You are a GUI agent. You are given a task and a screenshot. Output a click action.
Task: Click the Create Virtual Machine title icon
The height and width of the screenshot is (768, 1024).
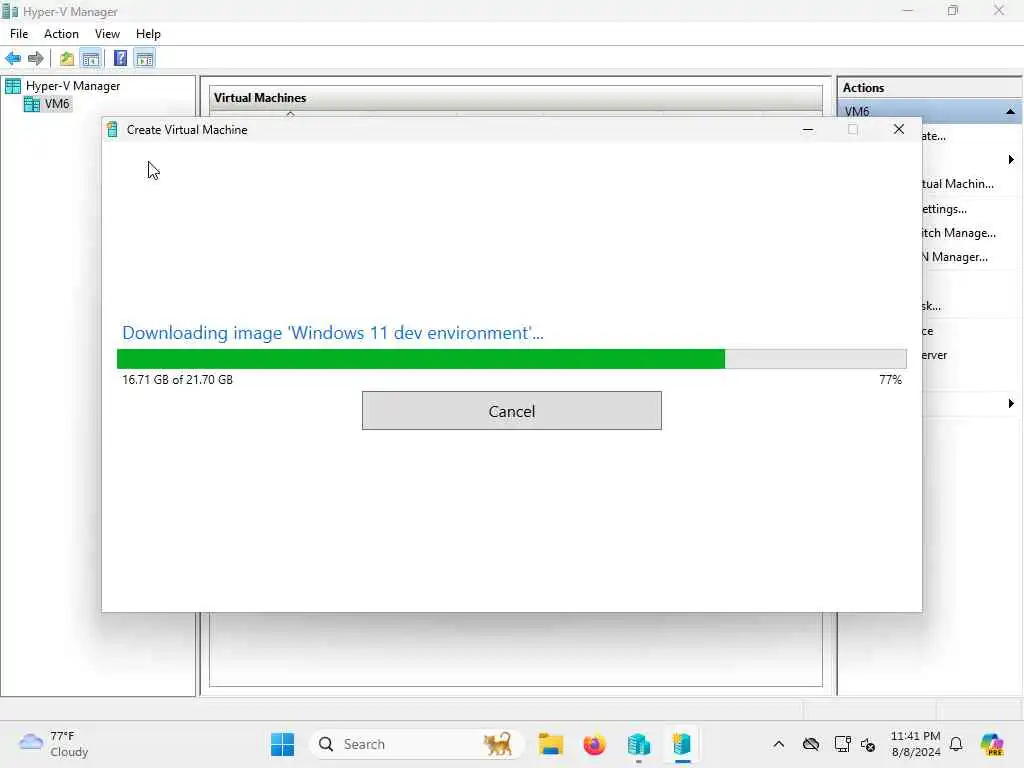pos(112,129)
